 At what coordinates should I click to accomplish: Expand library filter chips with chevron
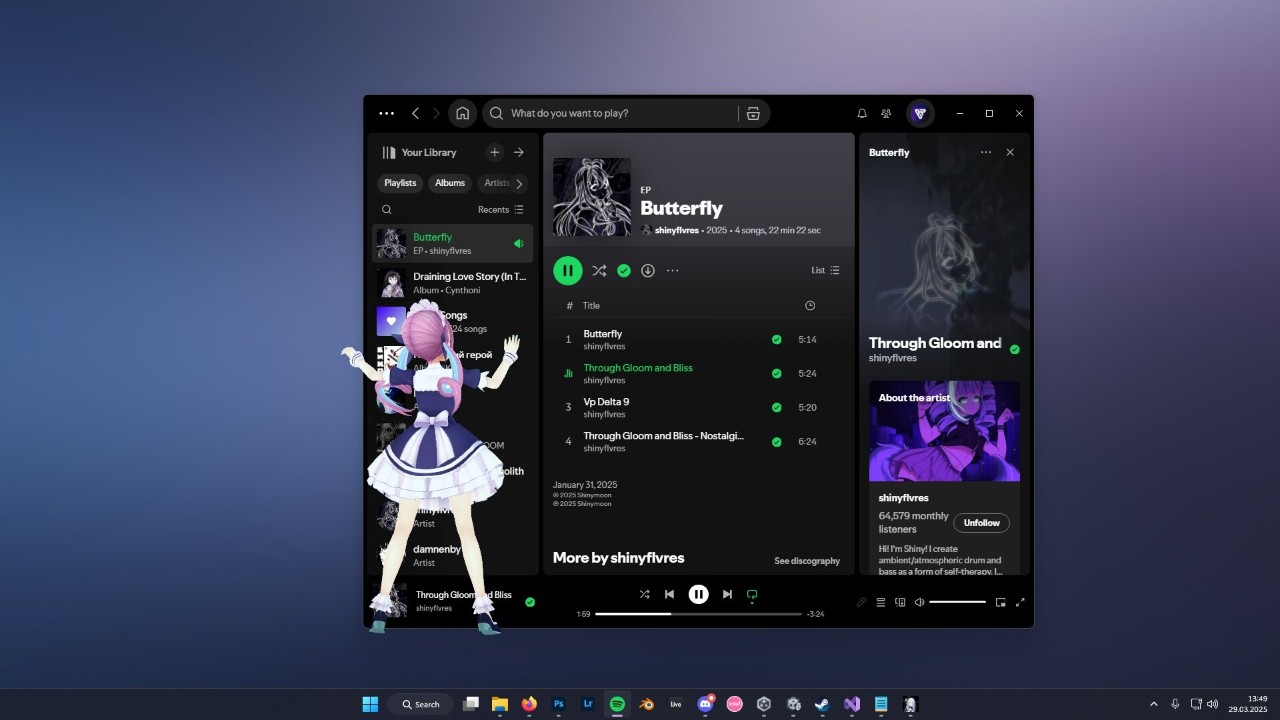[519, 183]
